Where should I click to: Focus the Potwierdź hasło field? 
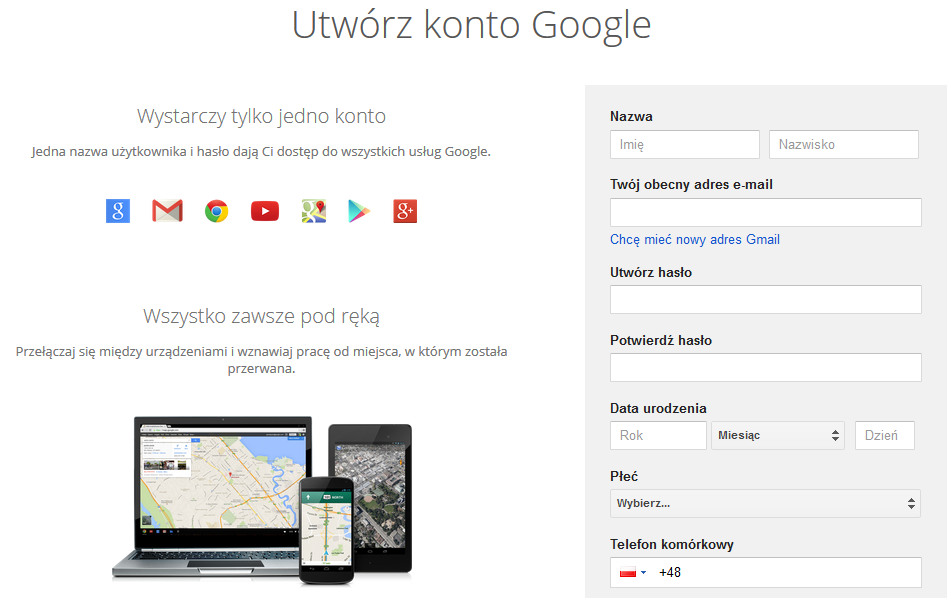(766, 368)
